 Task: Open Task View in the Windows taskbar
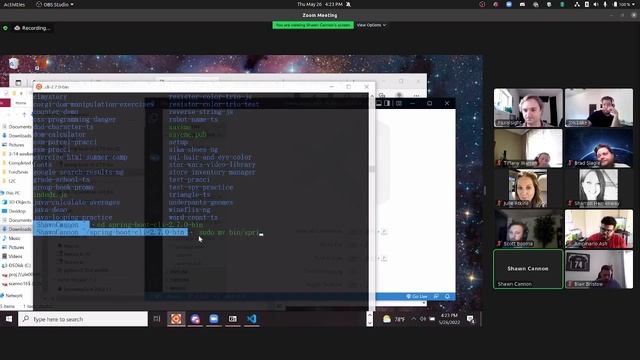pos(157,319)
